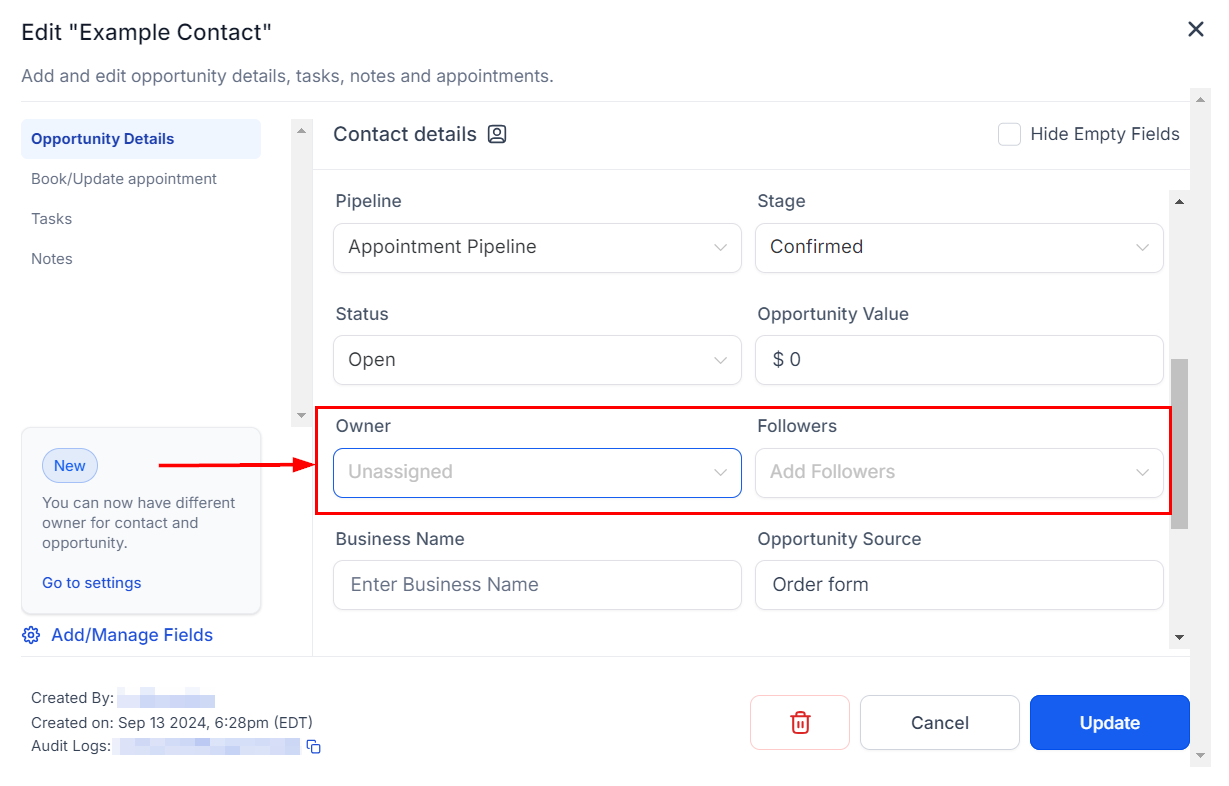Click the red trash delete icon
Screen dimensions: 1229x786
tap(800, 722)
